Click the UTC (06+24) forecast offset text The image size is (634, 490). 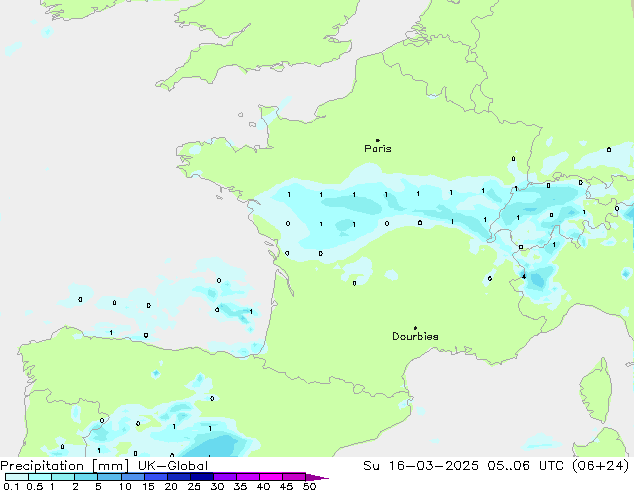pyautogui.click(x=584, y=466)
